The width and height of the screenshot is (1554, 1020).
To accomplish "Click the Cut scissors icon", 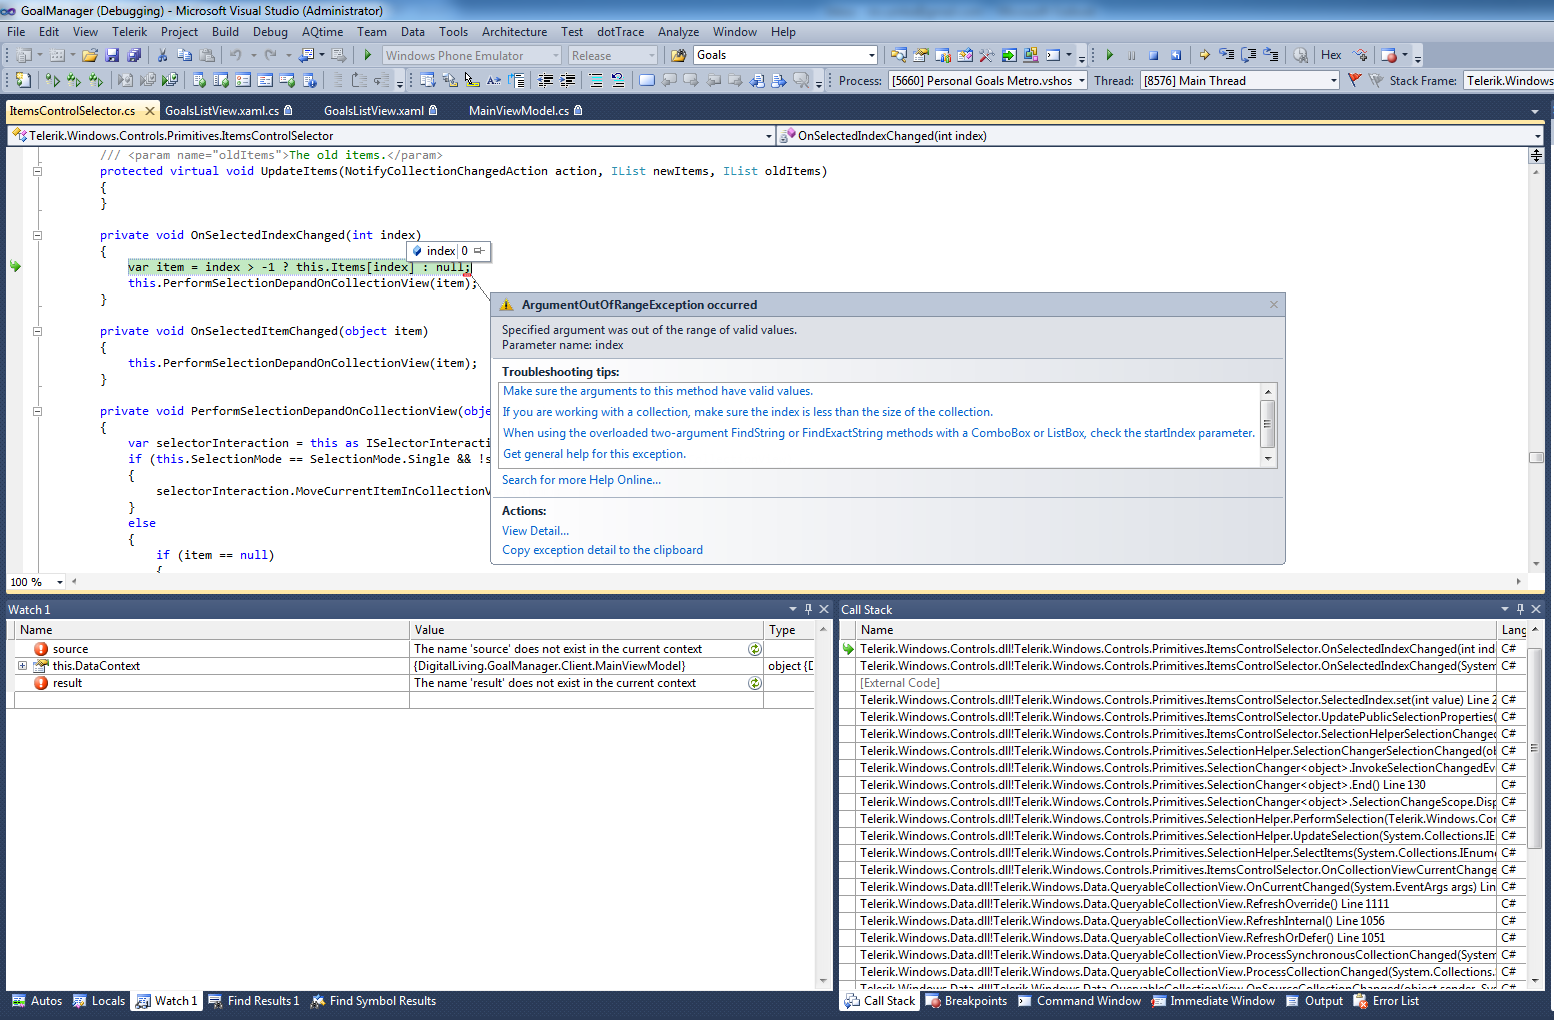I will [x=162, y=56].
